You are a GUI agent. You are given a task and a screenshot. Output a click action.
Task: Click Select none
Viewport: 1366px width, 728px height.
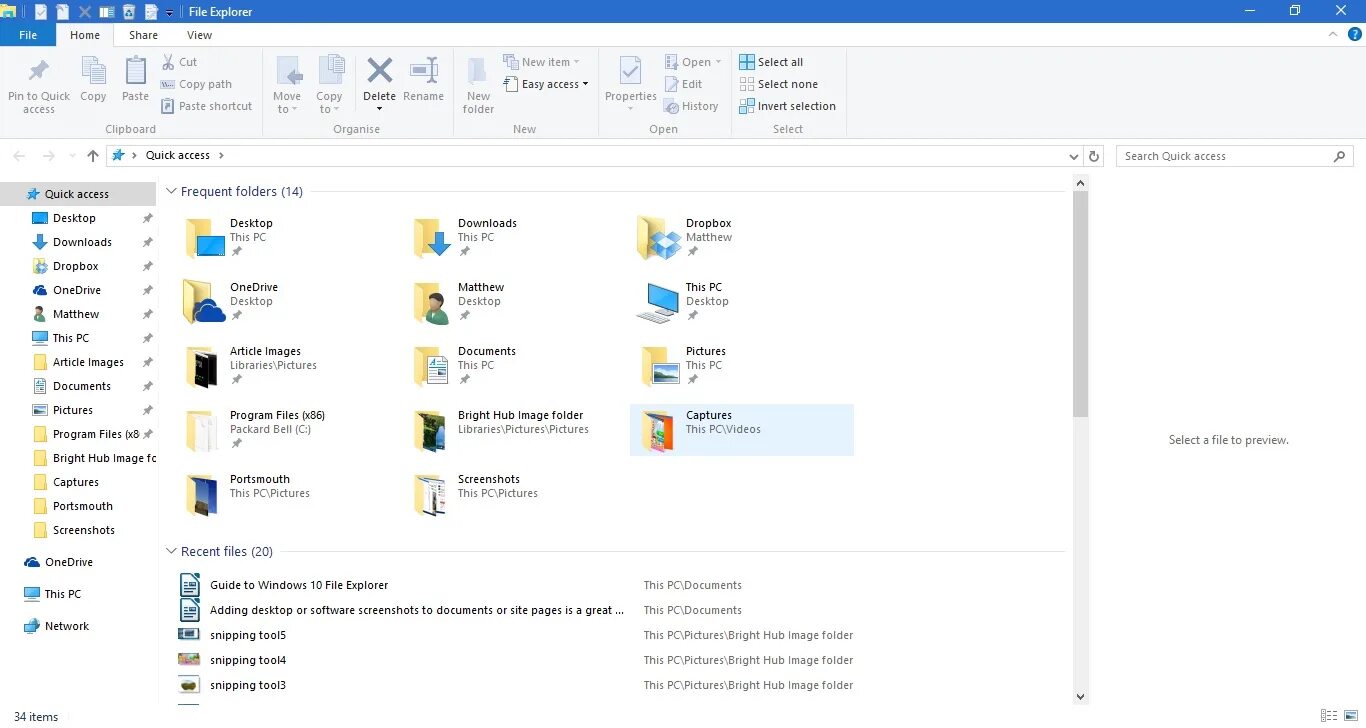(778, 84)
